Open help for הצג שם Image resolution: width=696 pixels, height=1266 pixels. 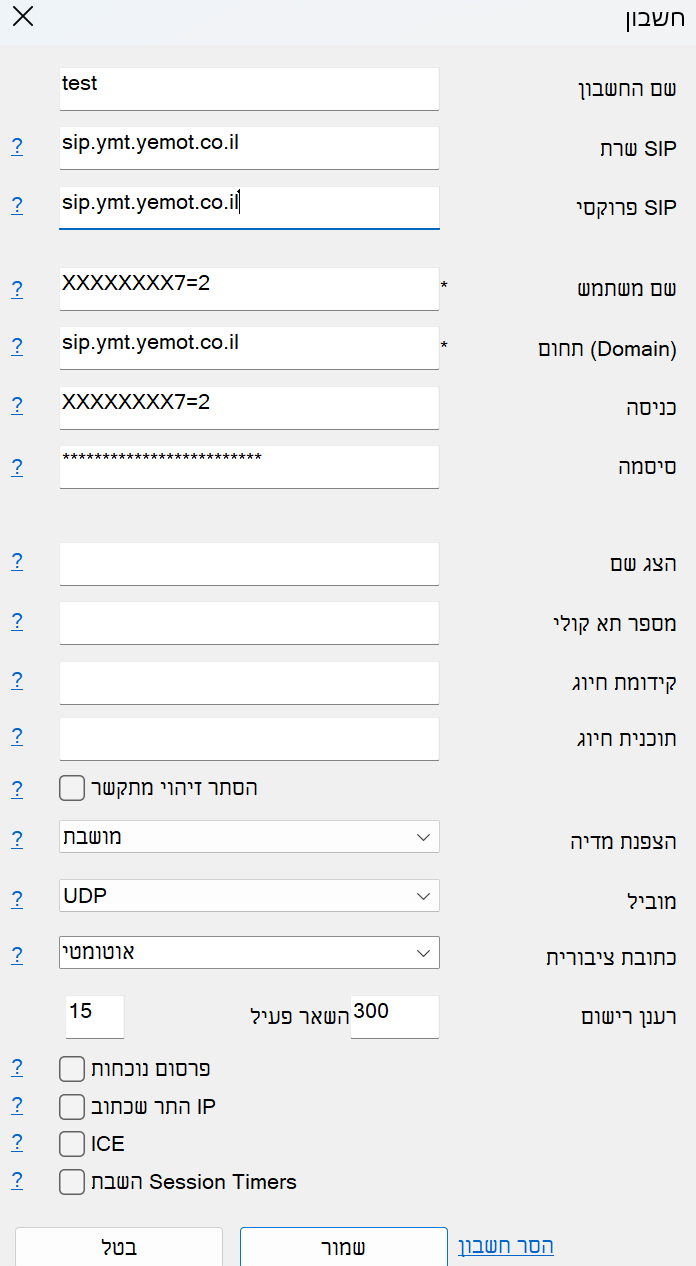click(17, 561)
